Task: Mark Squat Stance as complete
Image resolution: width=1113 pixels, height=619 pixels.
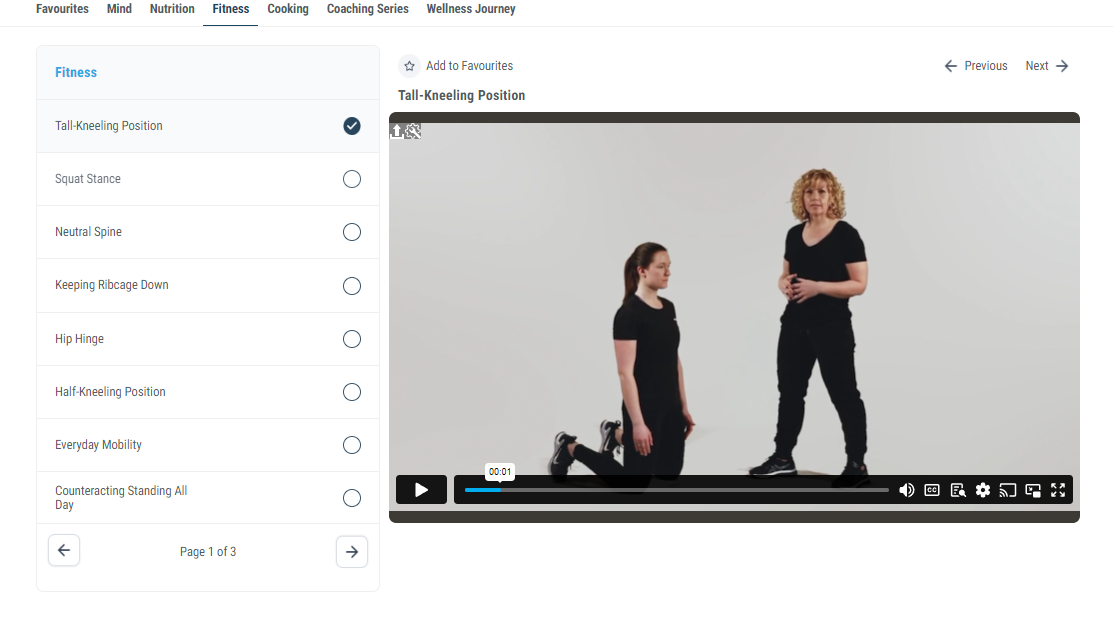Action: point(352,179)
